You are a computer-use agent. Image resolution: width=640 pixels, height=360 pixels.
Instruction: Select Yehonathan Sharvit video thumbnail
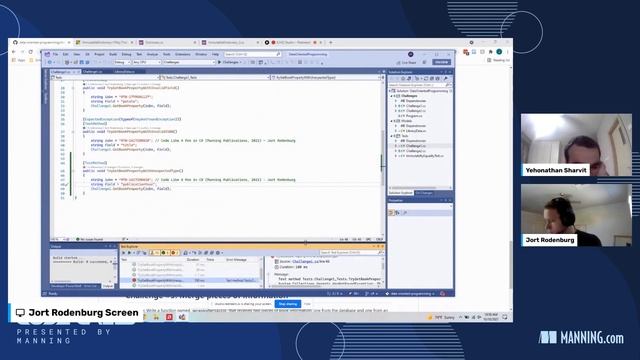point(576,145)
